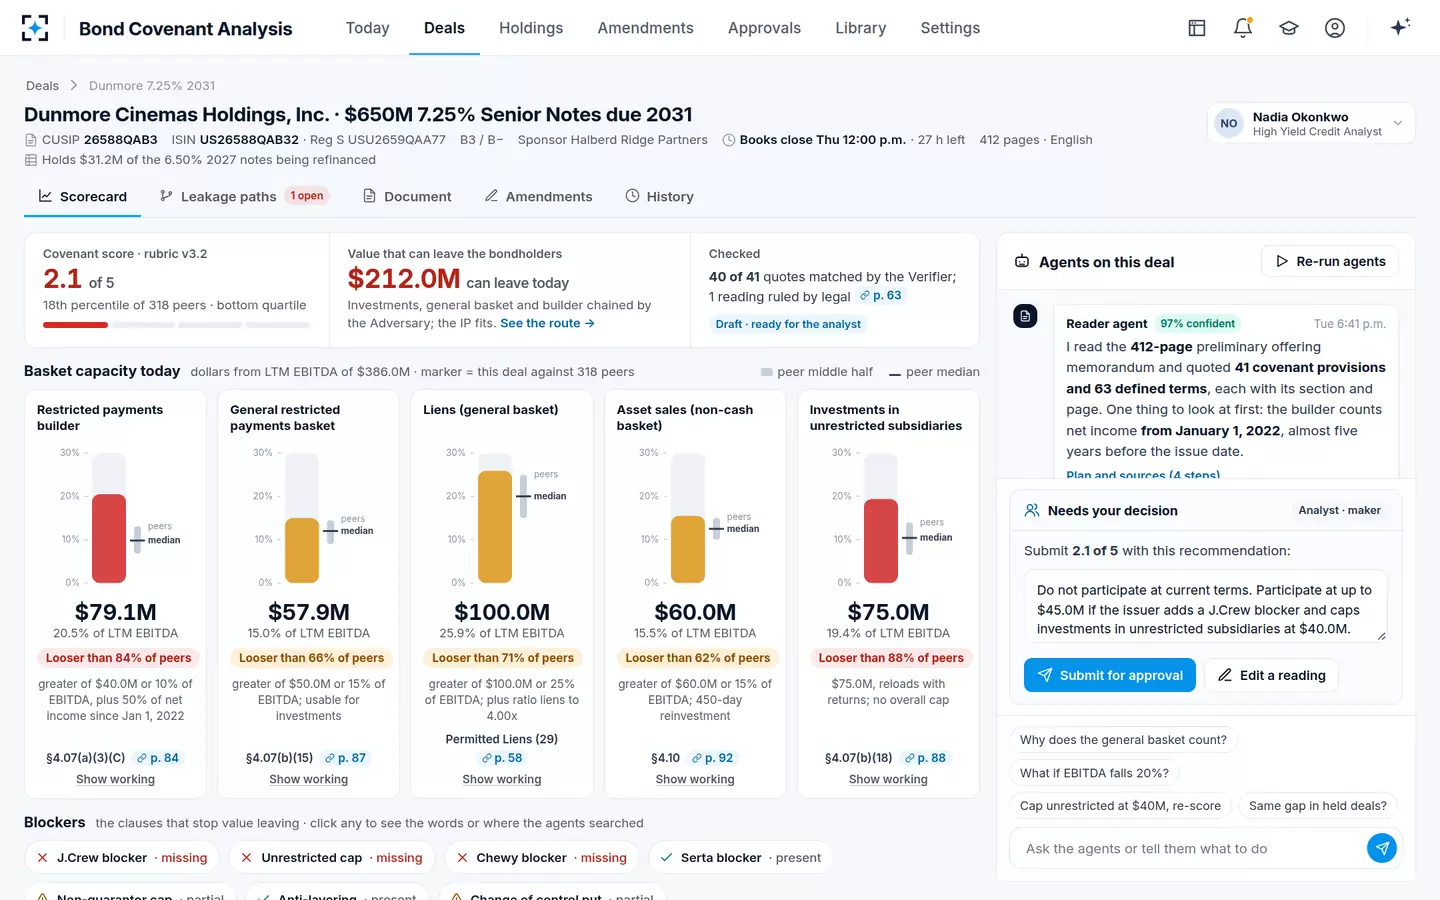
Task: Click the Reader agent avatar icon
Action: click(1025, 316)
